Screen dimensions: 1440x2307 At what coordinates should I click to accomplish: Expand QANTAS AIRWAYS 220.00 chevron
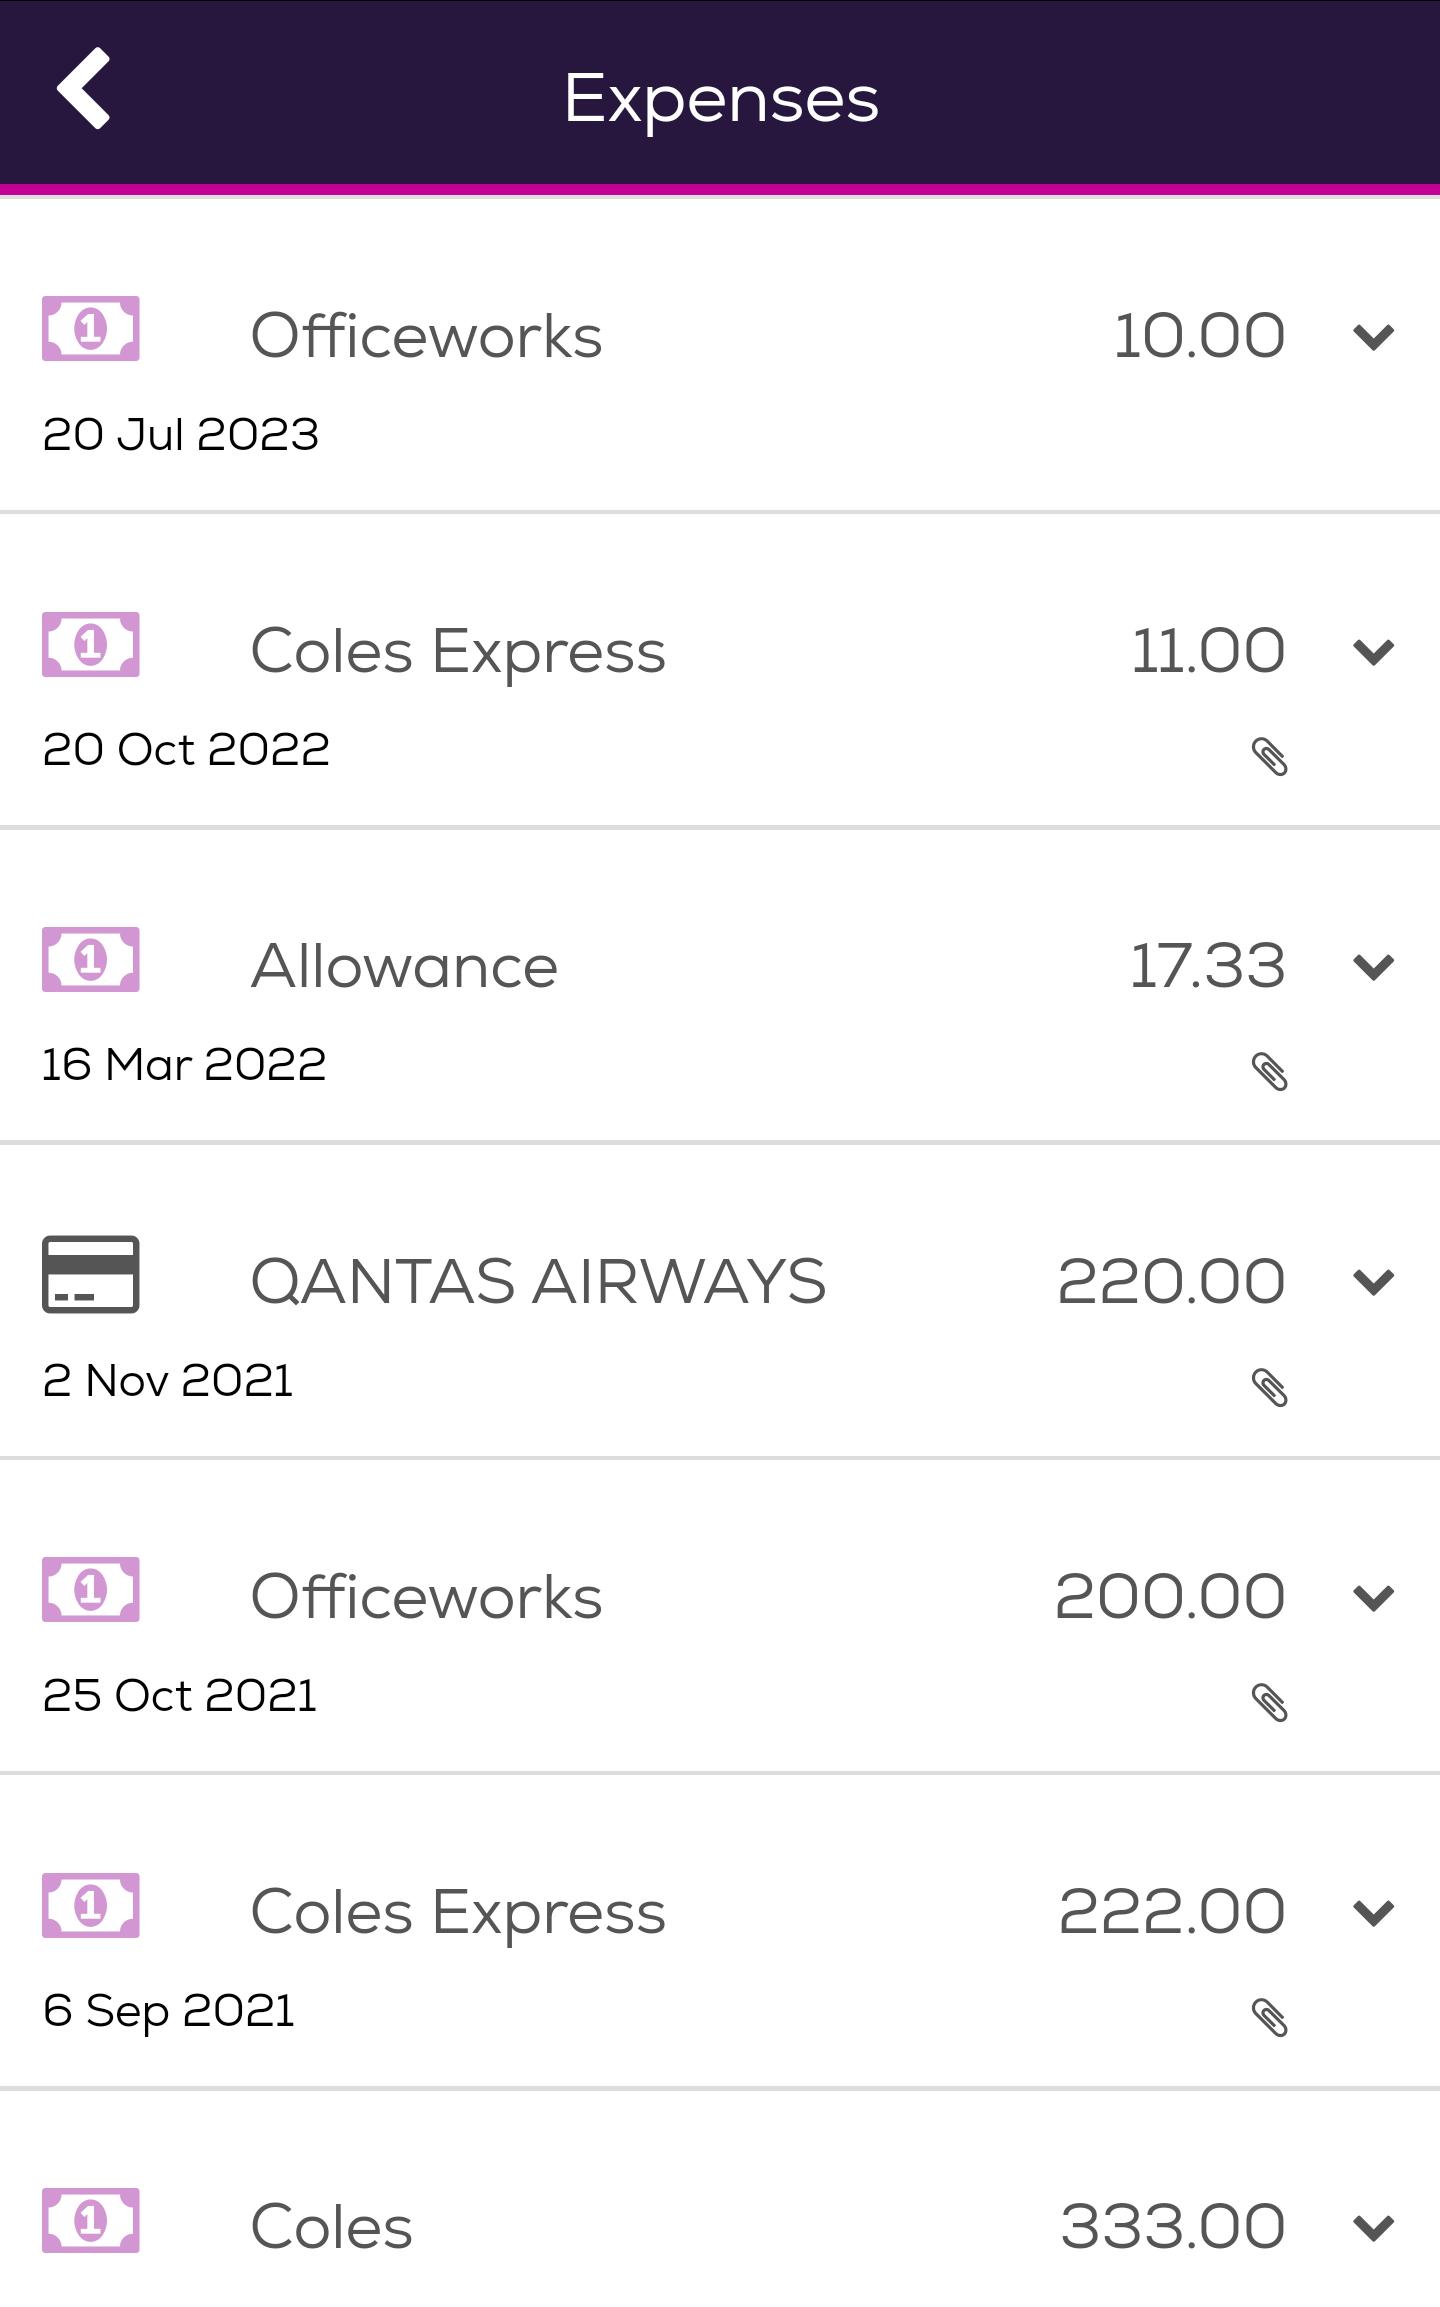(1373, 1282)
